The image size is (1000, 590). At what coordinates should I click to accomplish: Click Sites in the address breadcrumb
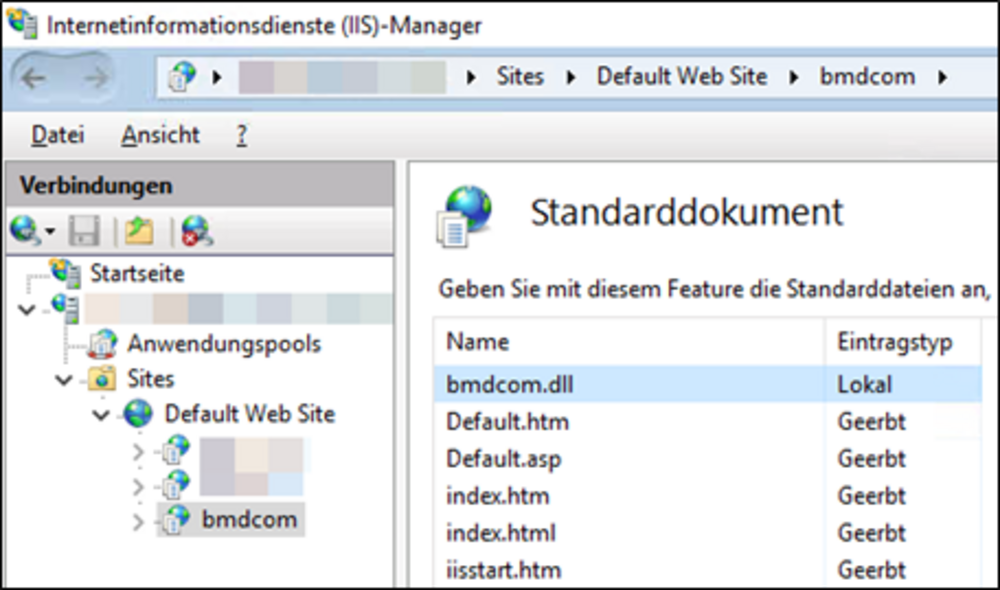520,76
